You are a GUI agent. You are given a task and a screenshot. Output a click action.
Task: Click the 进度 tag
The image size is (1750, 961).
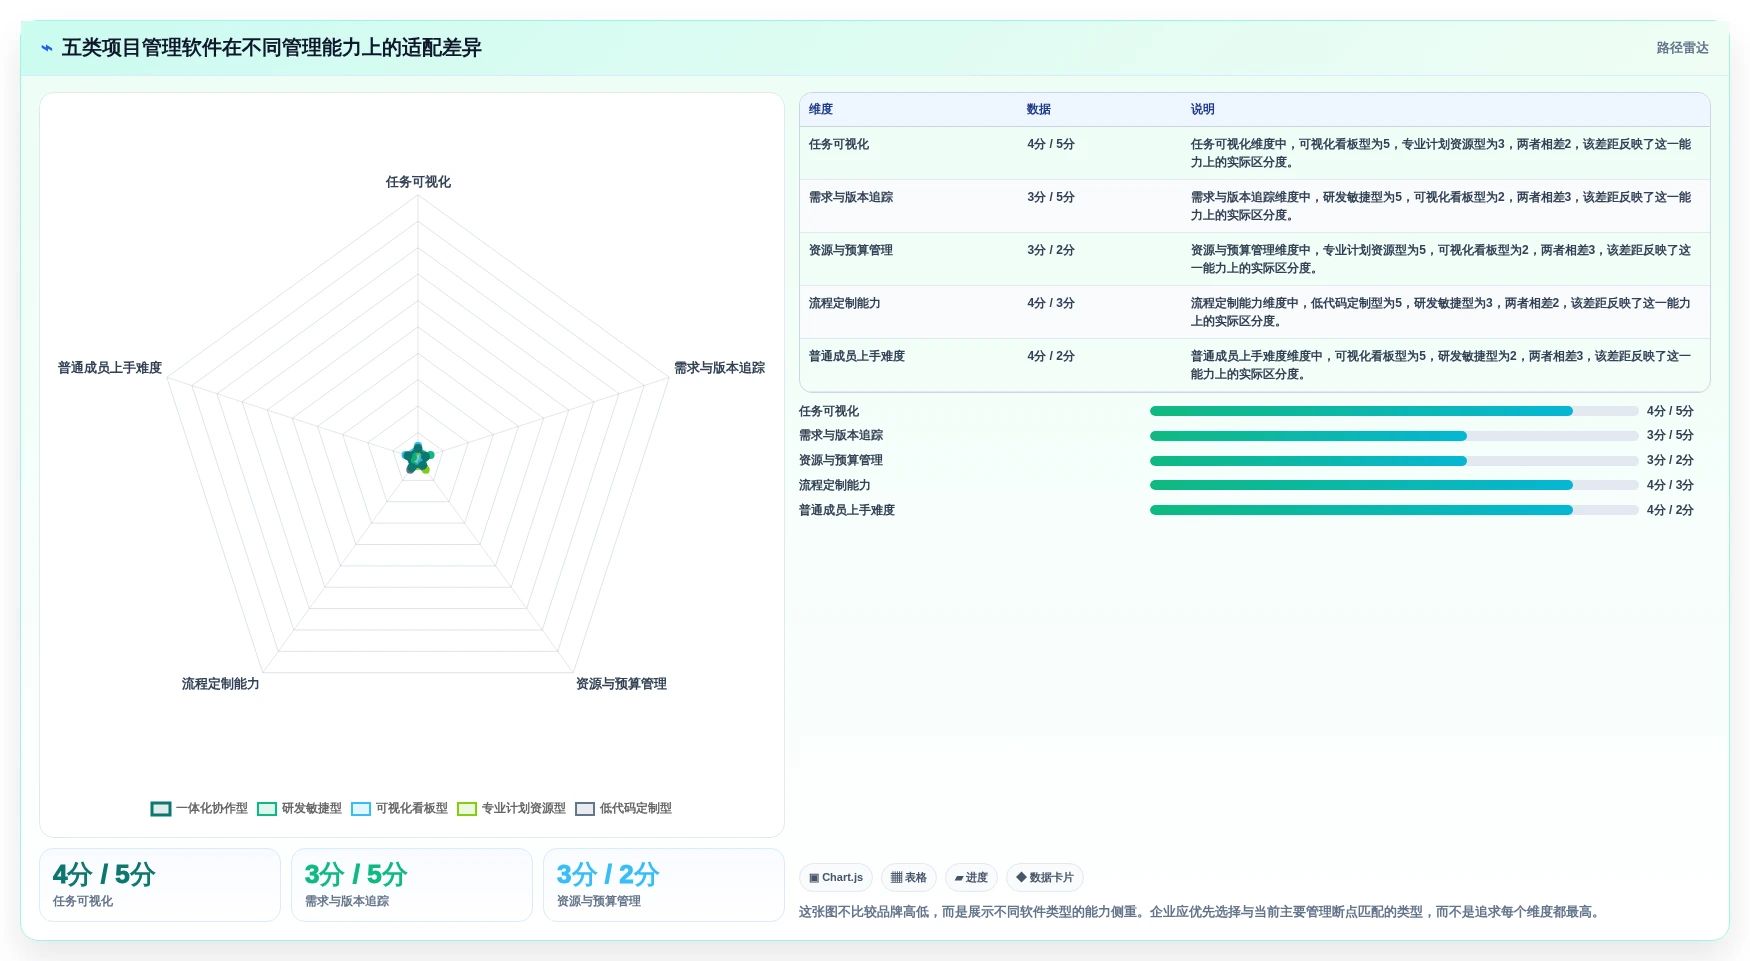971,877
